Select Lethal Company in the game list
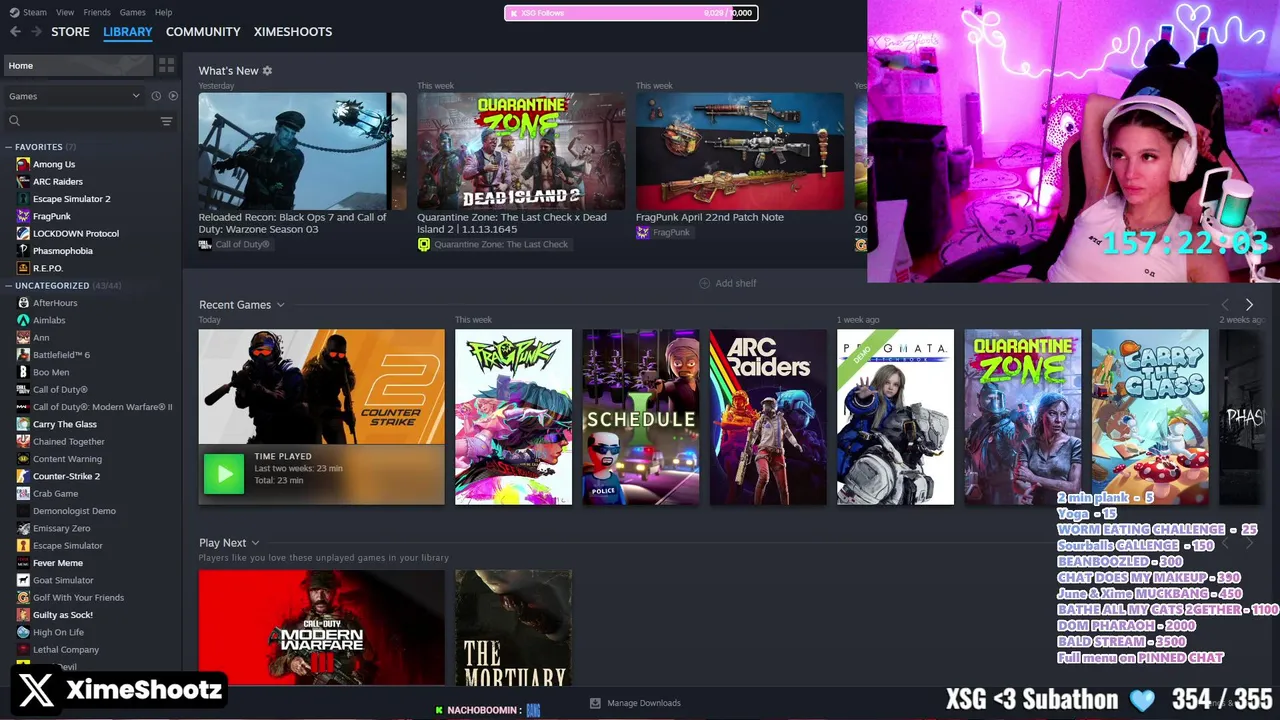The height and width of the screenshot is (720, 1280). 66,650
